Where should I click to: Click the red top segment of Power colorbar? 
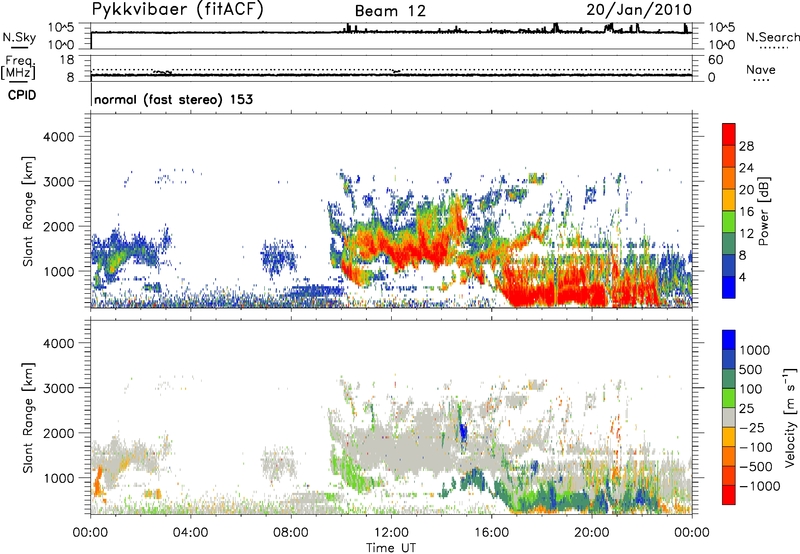click(729, 134)
